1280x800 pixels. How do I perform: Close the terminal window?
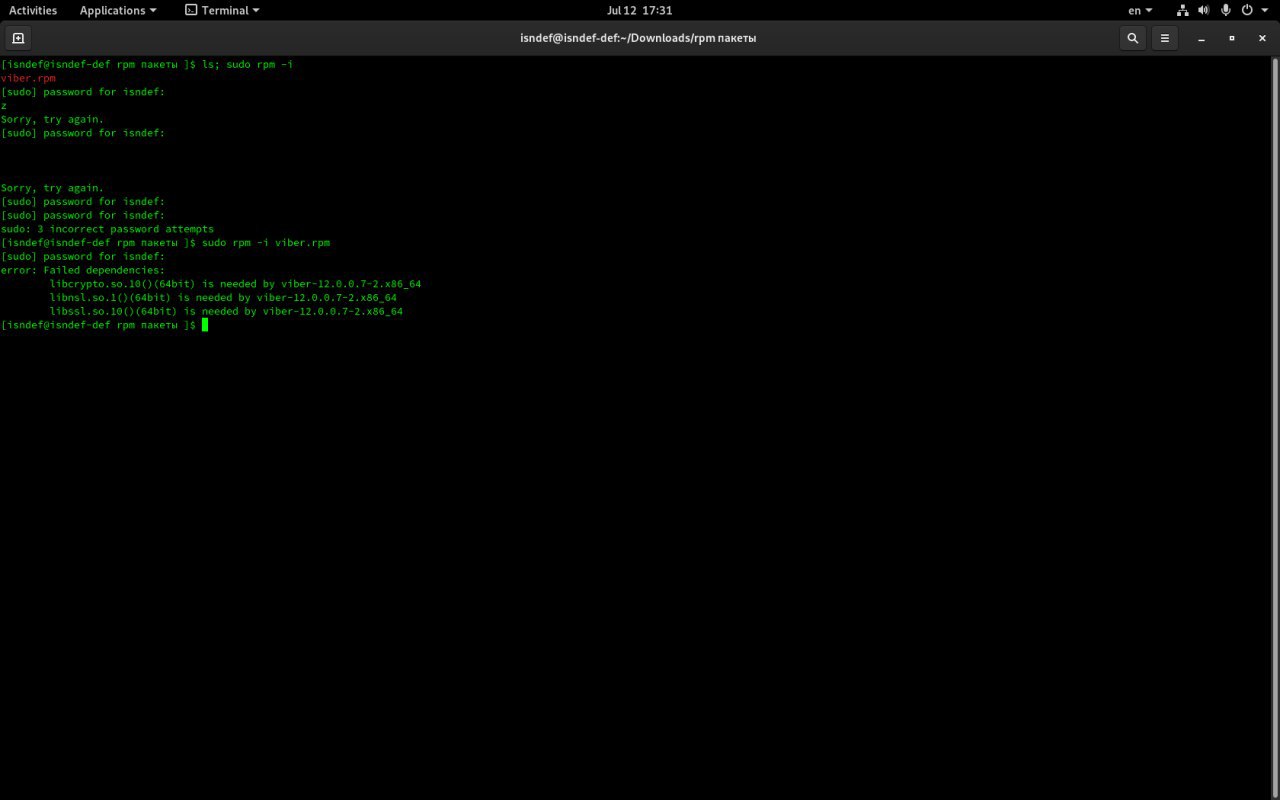click(x=1262, y=38)
